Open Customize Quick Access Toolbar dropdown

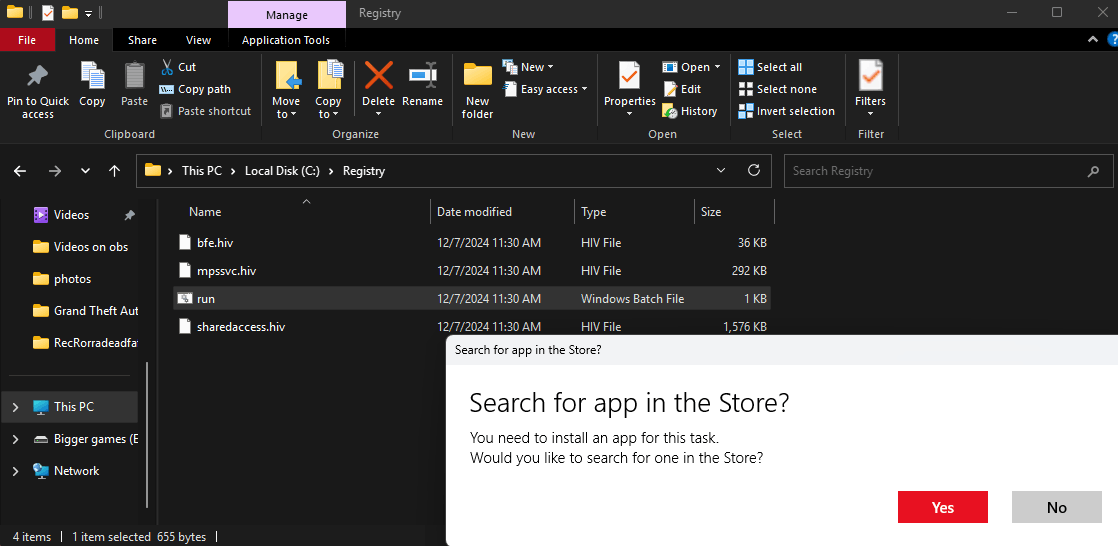coord(88,13)
